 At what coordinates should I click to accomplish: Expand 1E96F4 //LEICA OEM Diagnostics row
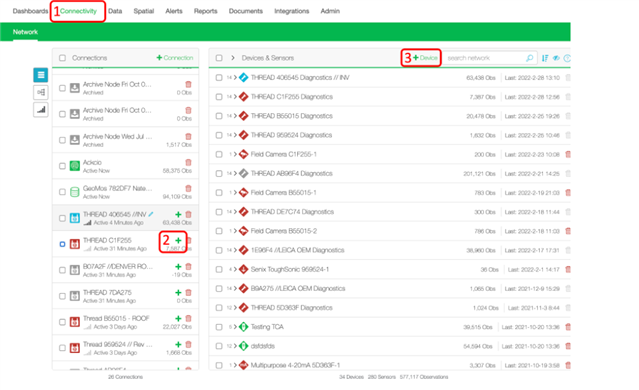pos(235,250)
